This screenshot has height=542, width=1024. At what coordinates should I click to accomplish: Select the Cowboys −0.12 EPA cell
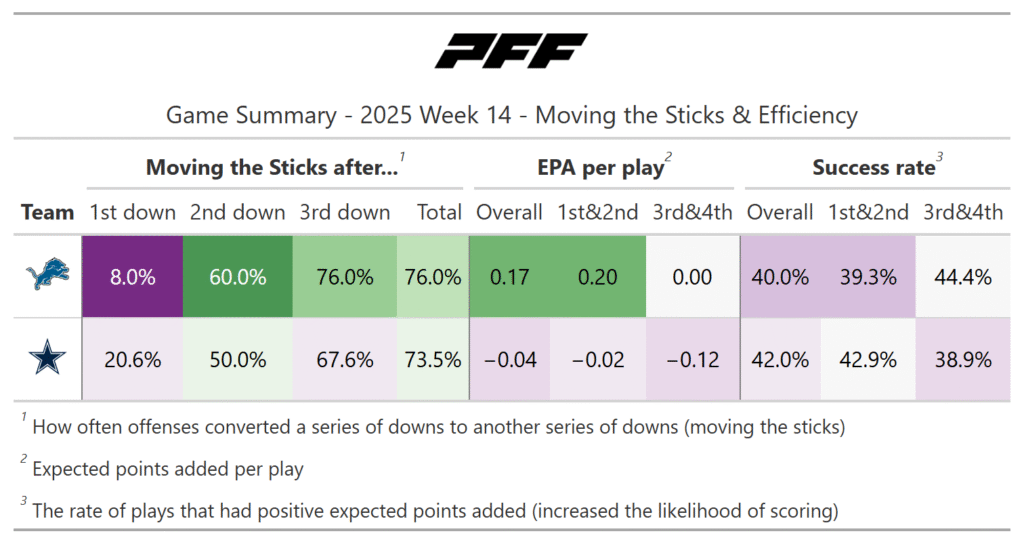(692, 360)
